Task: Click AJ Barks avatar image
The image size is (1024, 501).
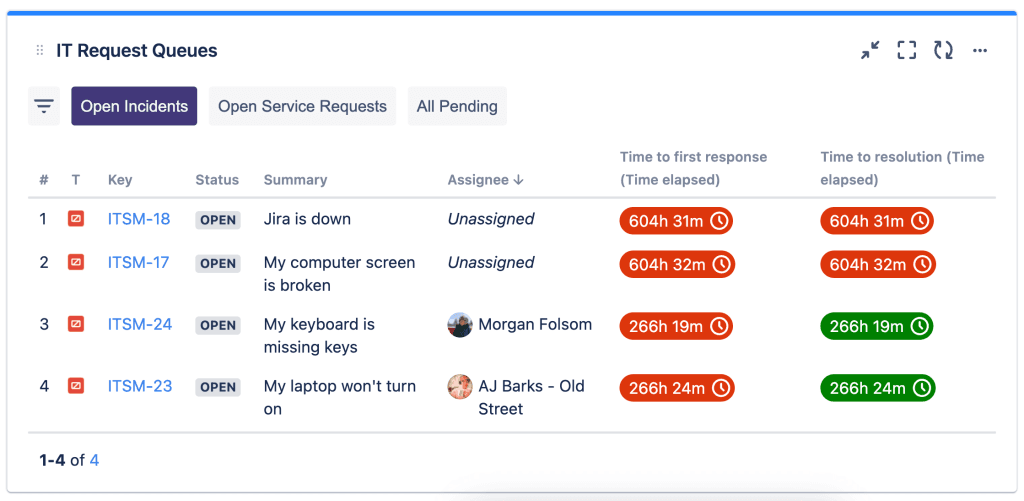Action: [460, 387]
